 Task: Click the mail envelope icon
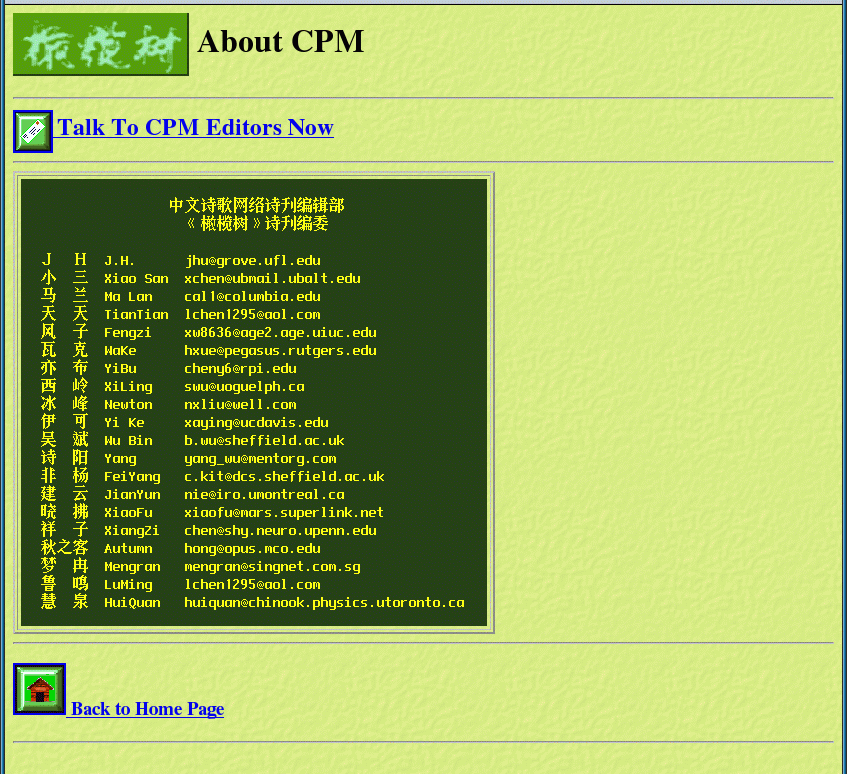pos(33,131)
